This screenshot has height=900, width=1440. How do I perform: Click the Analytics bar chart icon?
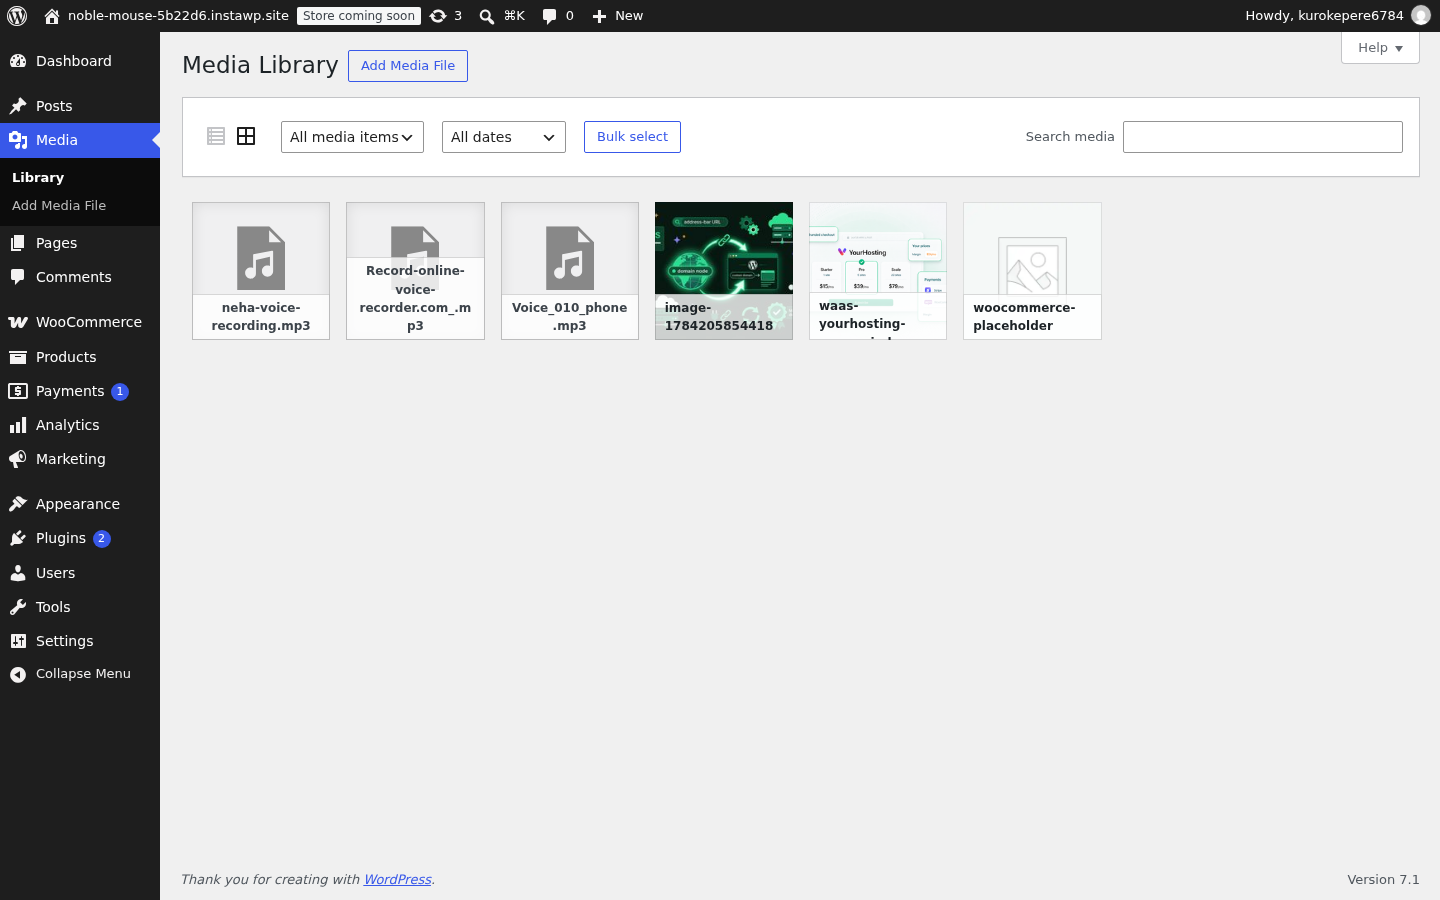click(x=18, y=425)
